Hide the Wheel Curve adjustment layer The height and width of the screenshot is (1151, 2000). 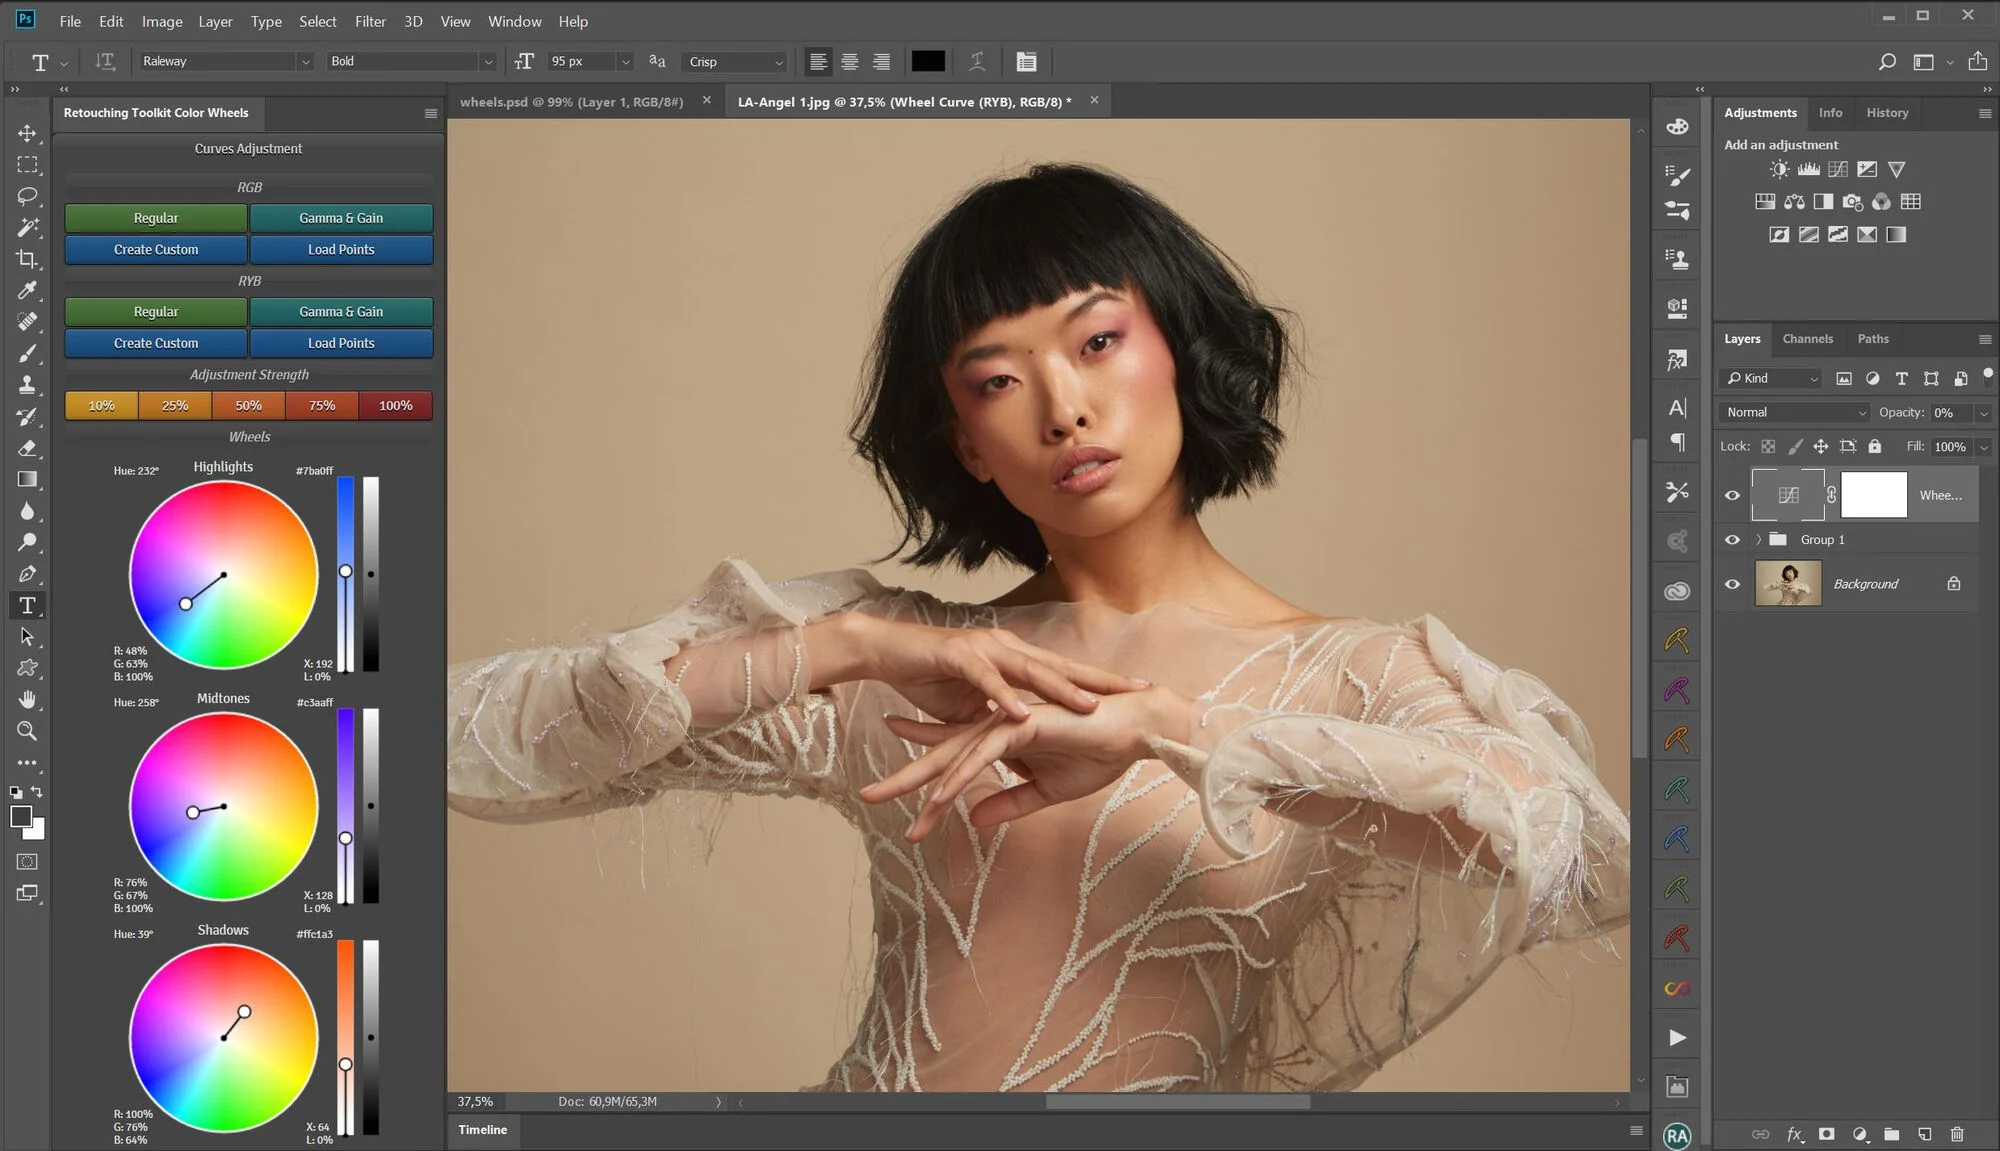(x=1732, y=495)
